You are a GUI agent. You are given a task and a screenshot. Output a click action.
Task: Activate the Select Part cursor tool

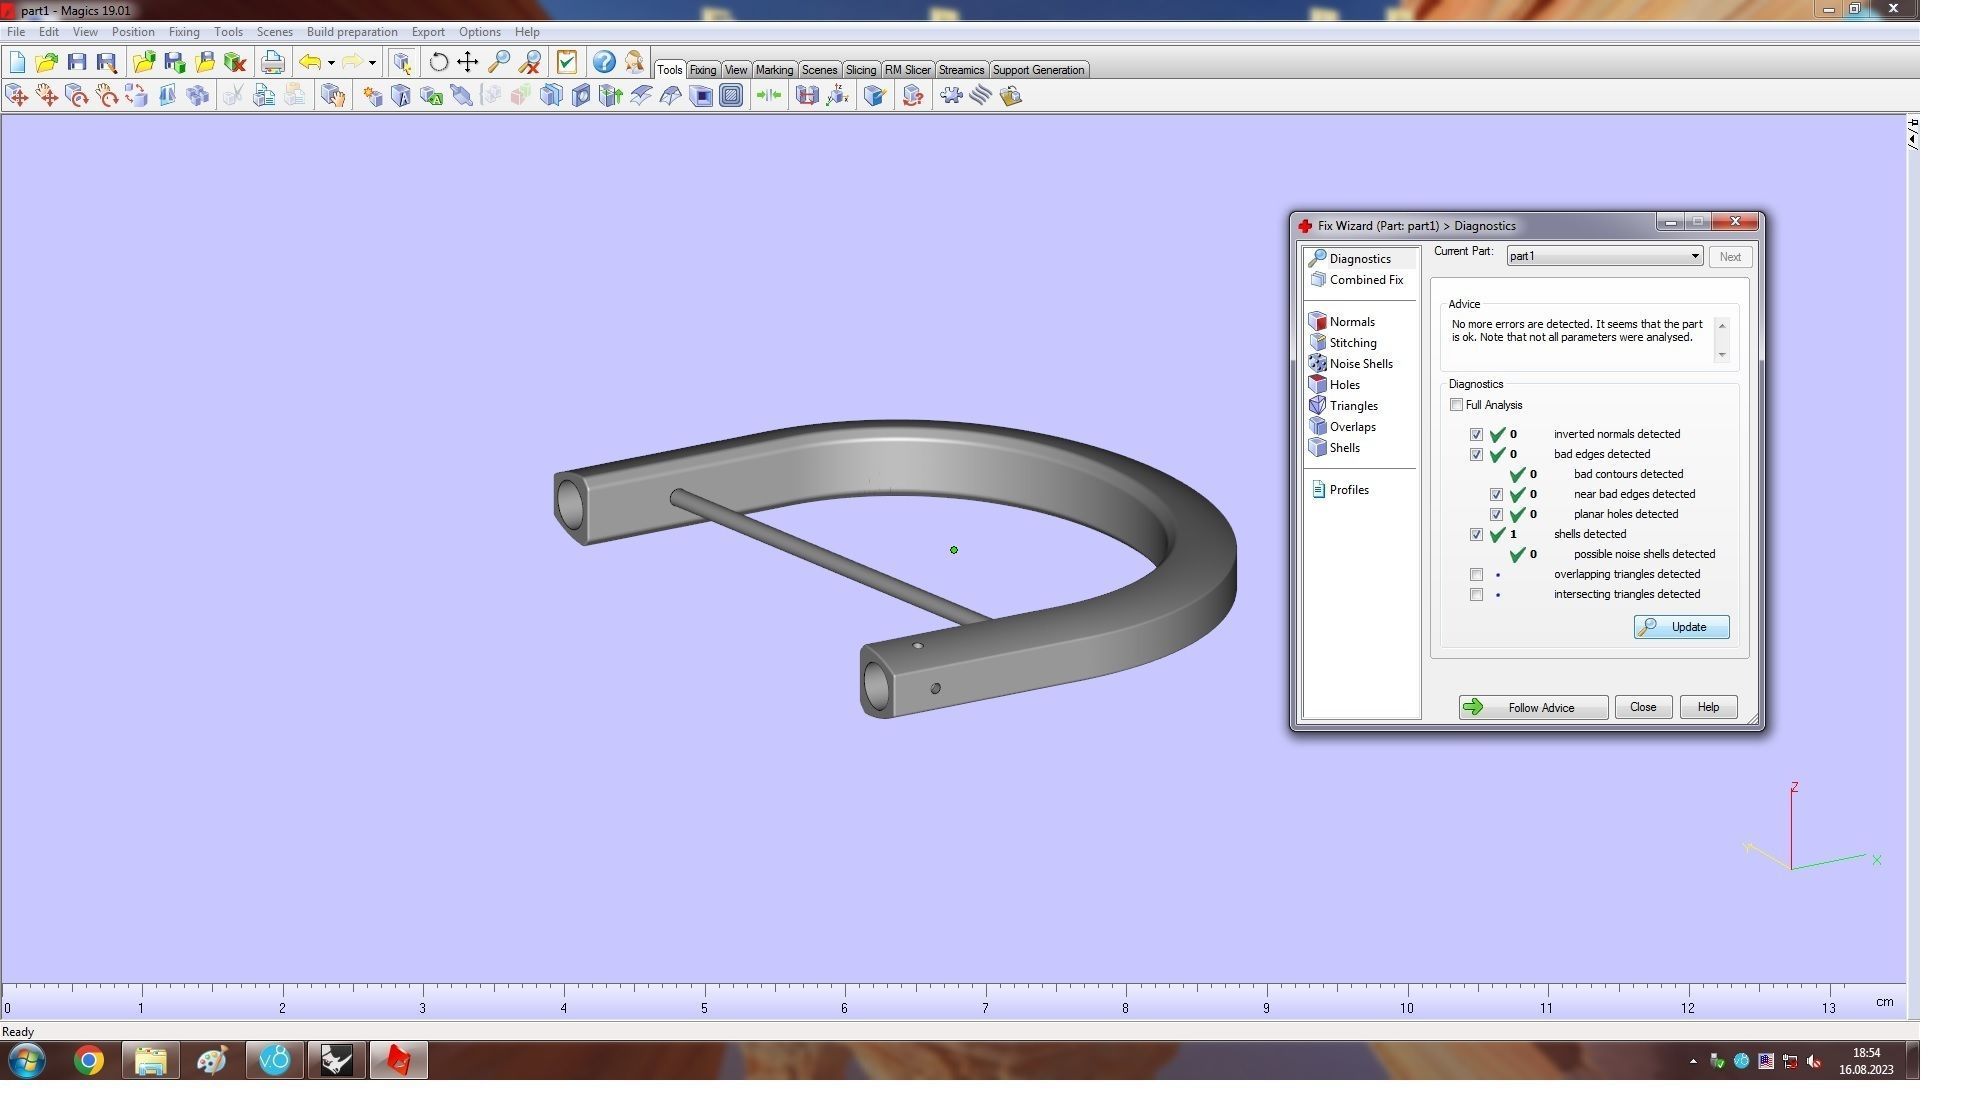coord(402,62)
